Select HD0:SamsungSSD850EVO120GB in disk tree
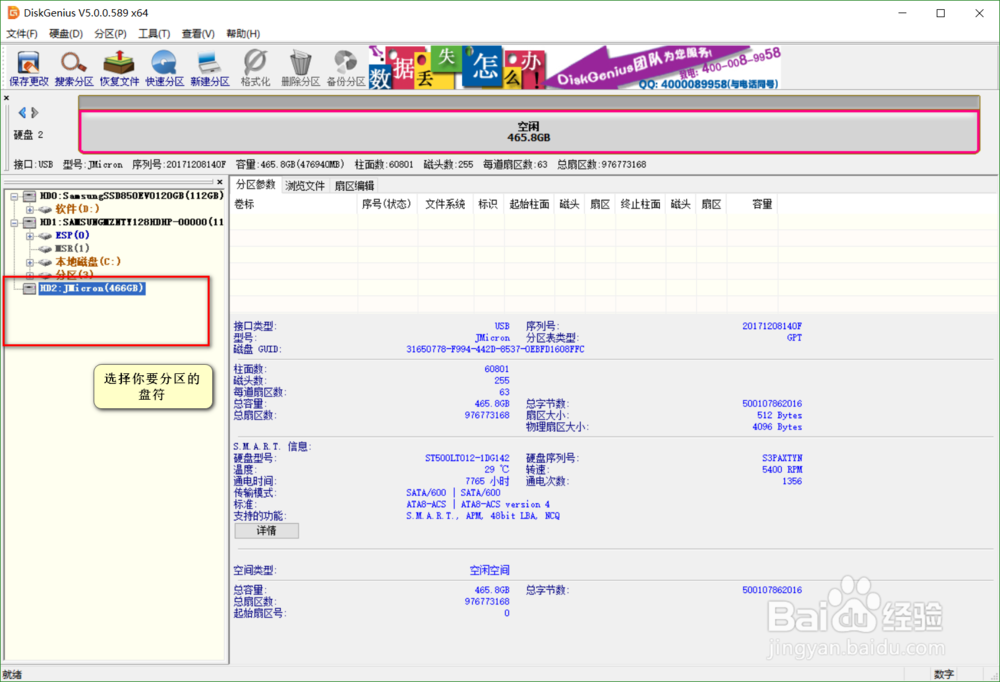This screenshot has height=682, width=1000. 131,196
